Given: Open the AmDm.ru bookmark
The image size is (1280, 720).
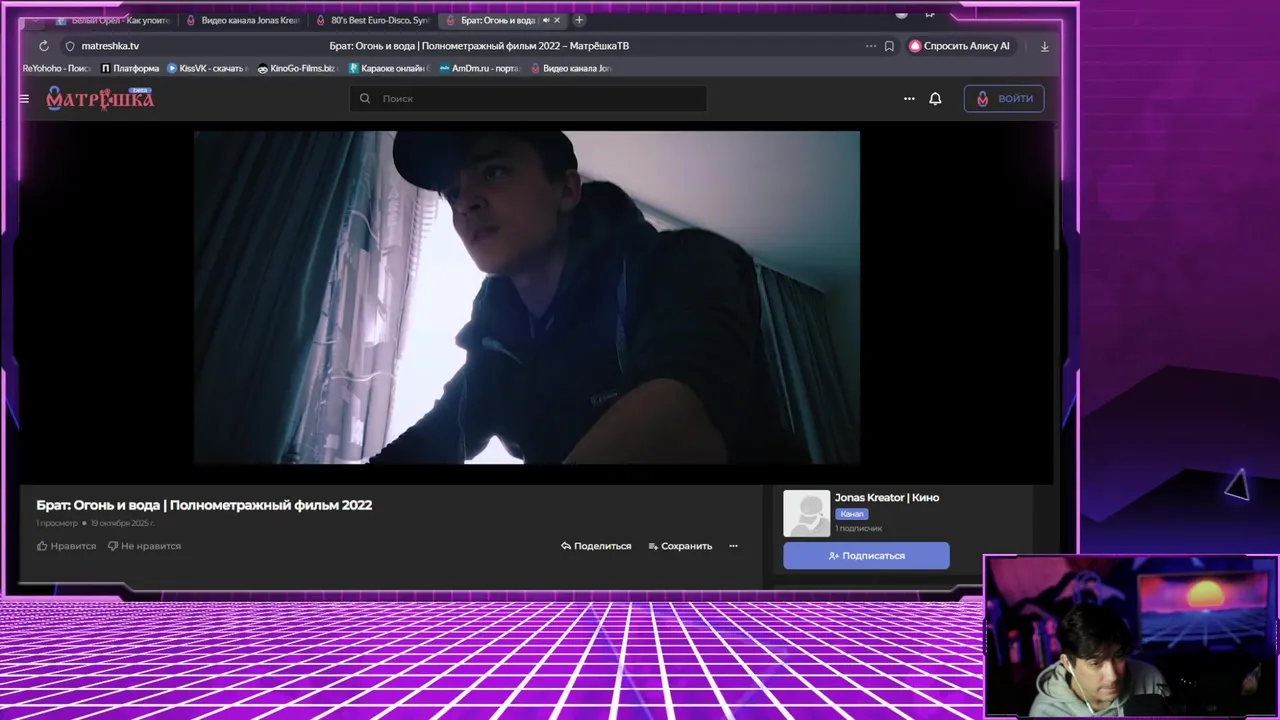Looking at the screenshot, I should coord(480,68).
